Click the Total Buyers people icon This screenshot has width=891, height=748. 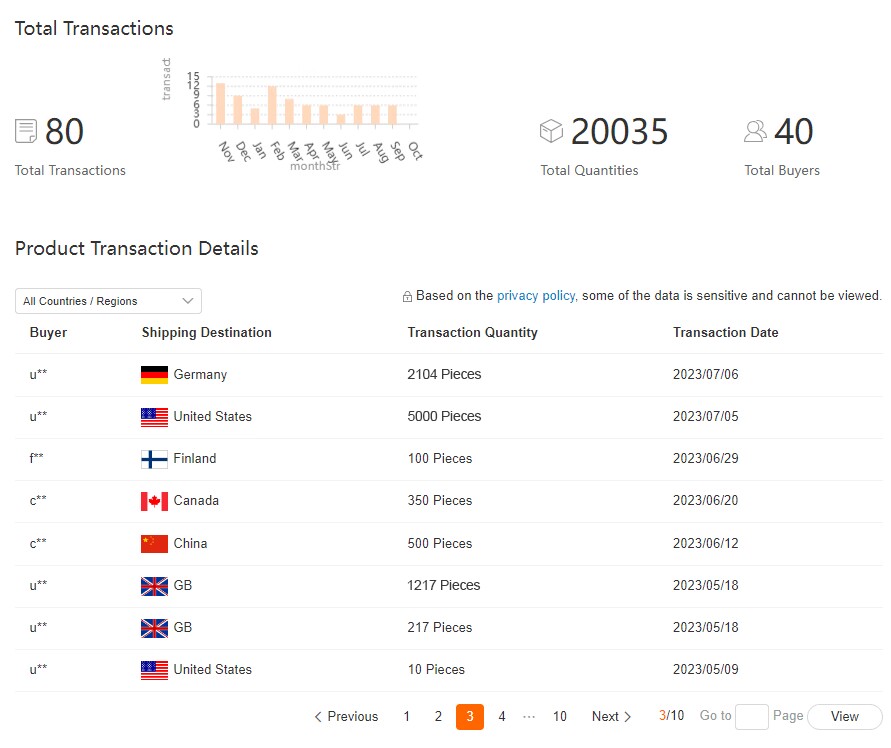point(755,131)
